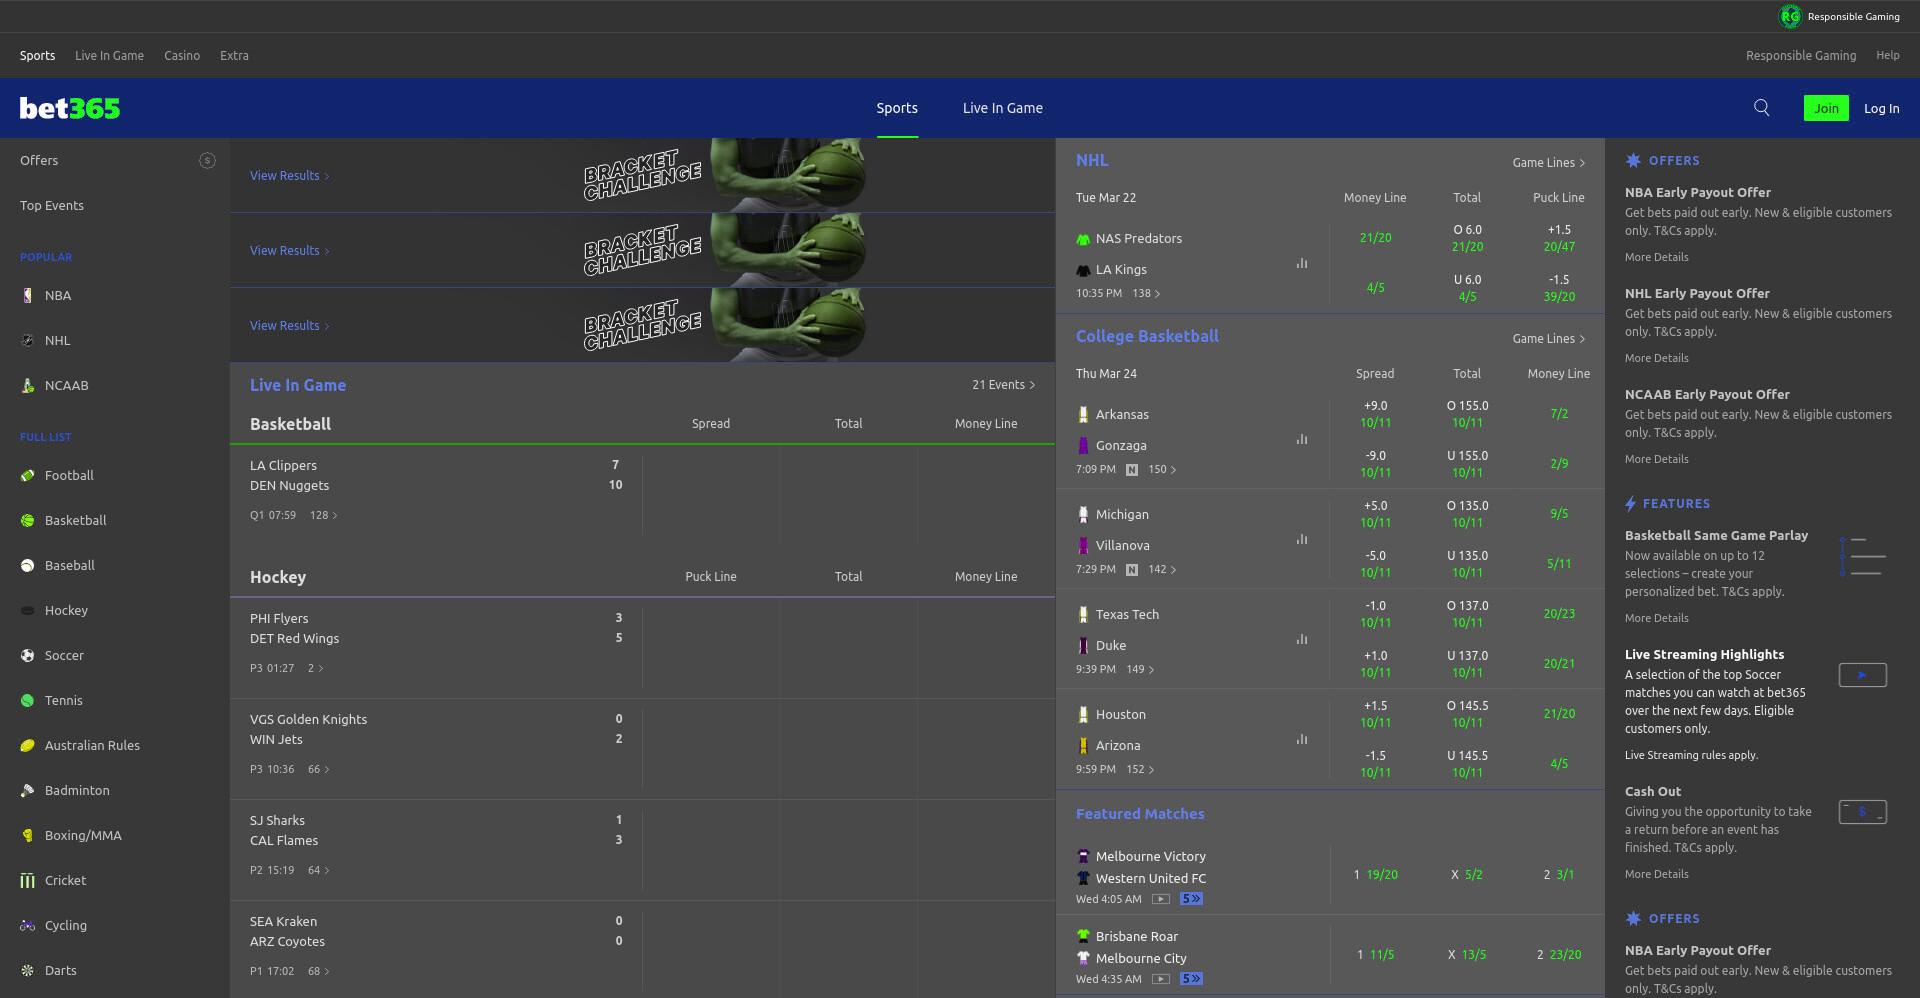1920x998 pixels.
Task: Select Gonzaga money line 2/9
Action: coord(1559,464)
